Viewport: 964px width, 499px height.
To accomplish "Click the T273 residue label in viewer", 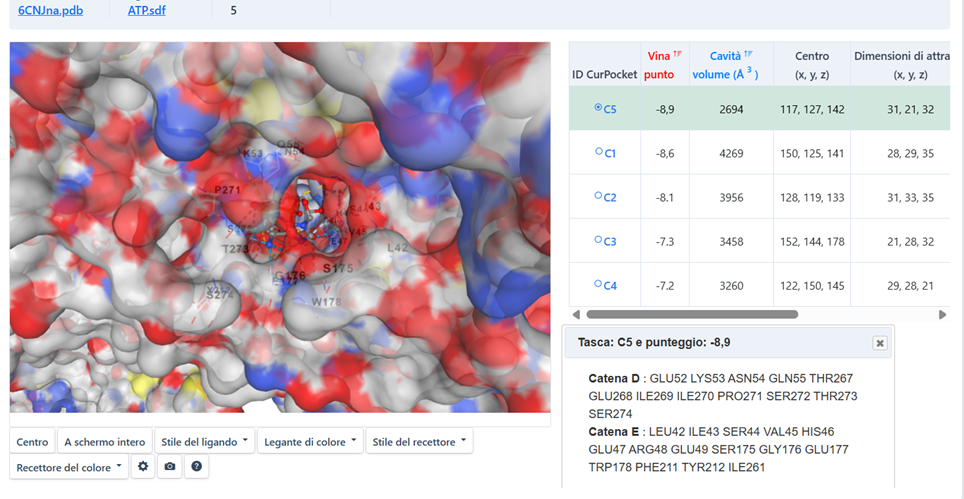I will (235, 249).
